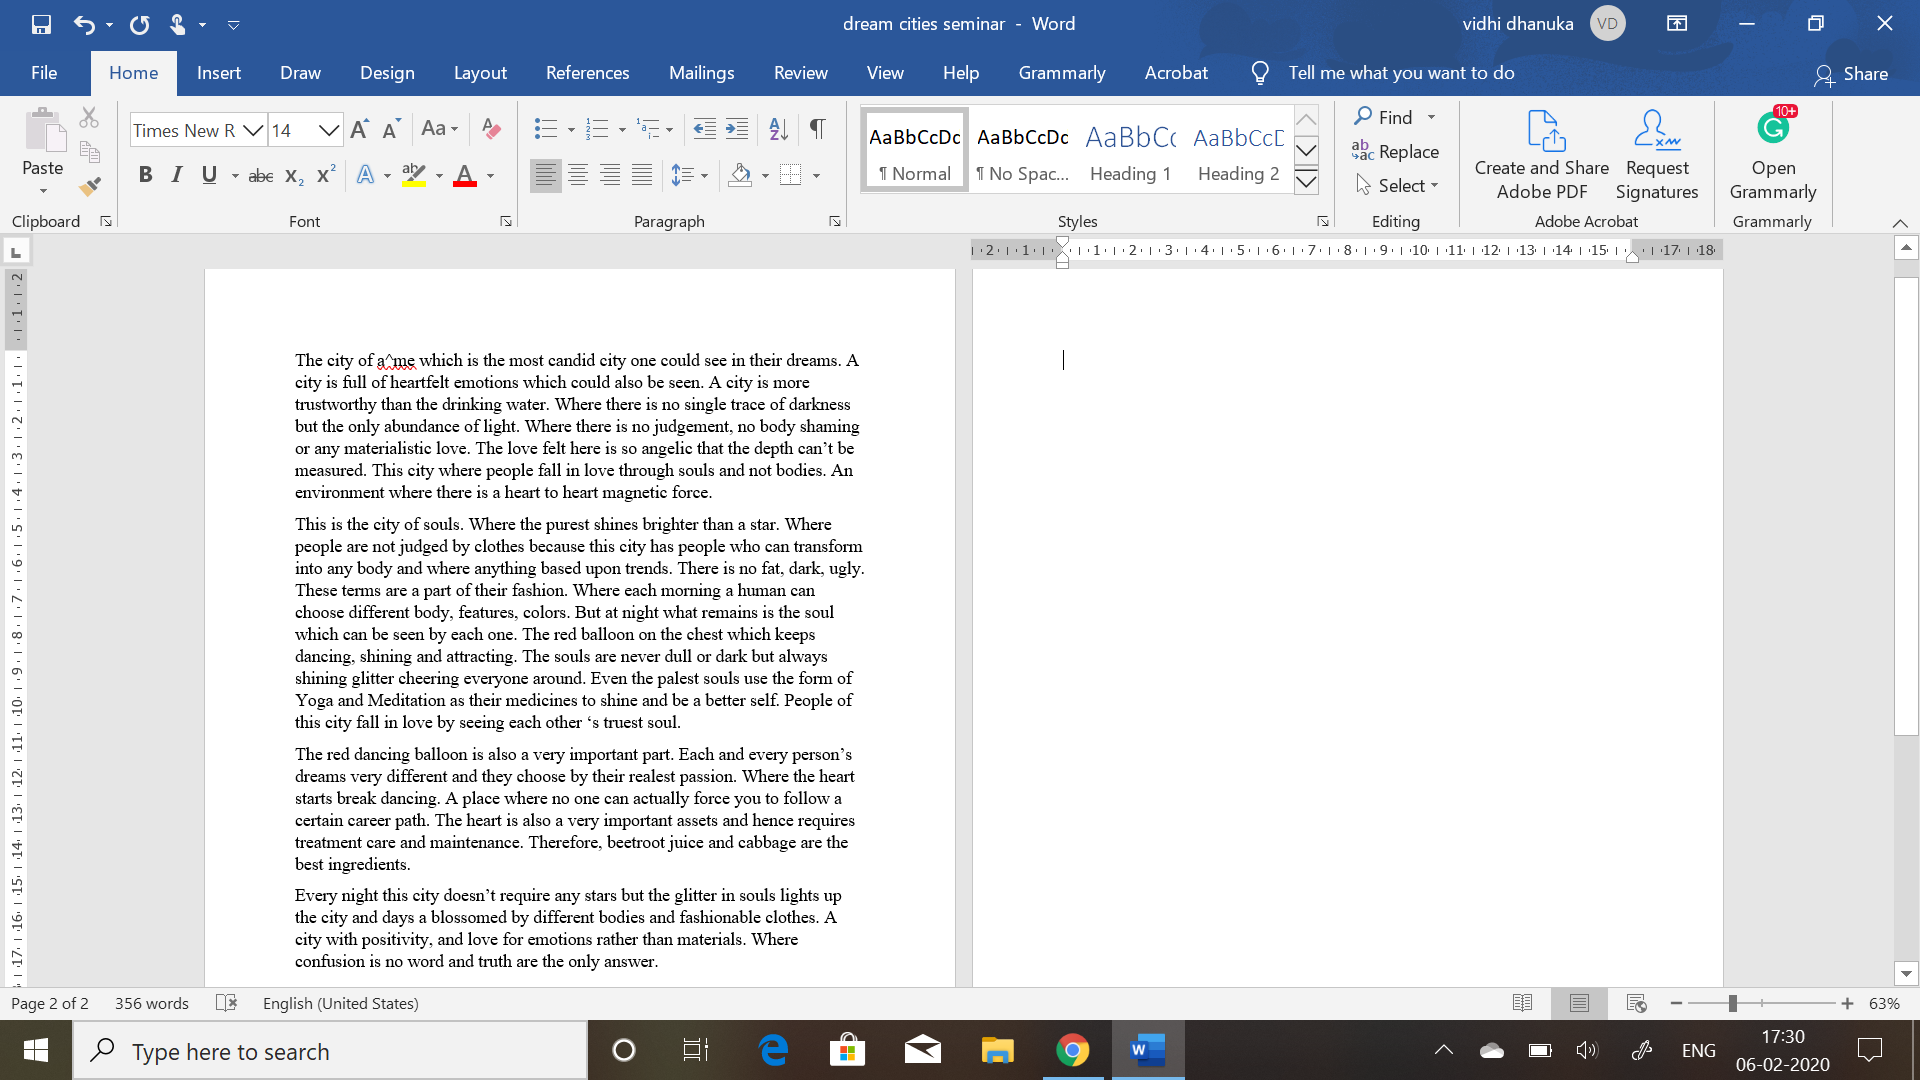Toggle Bold formatting
Viewport: 1920px width, 1080px height.
click(146, 175)
